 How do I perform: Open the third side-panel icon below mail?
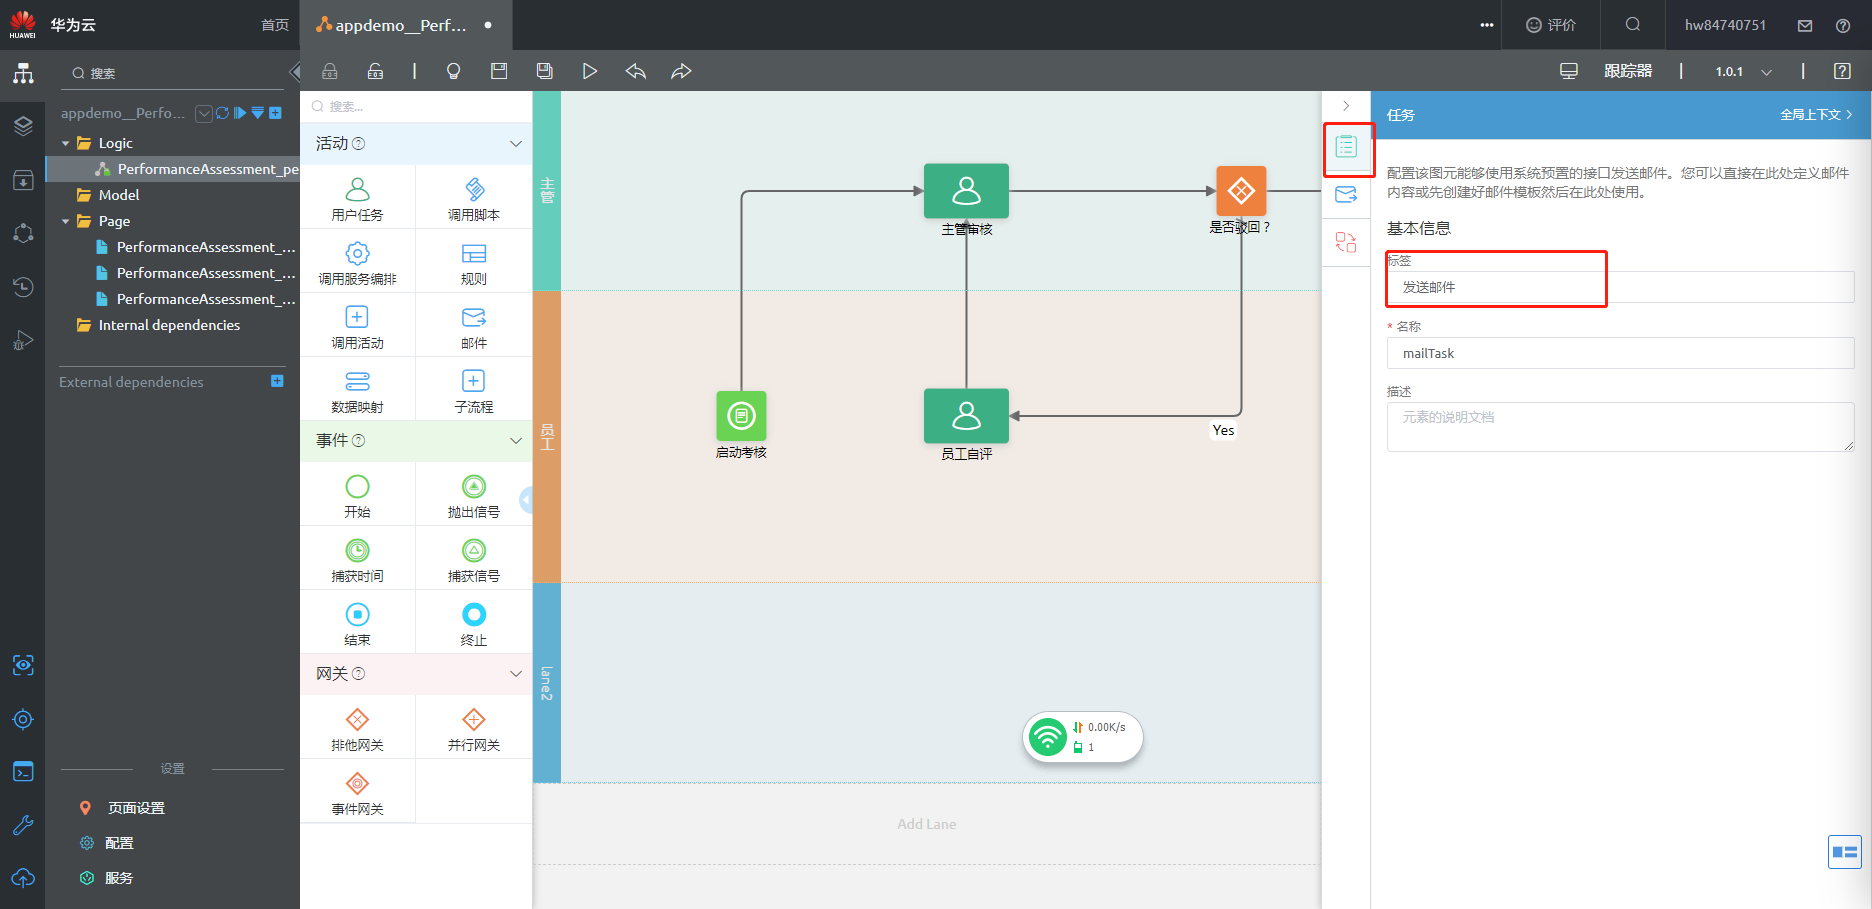[x=1346, y=242]
